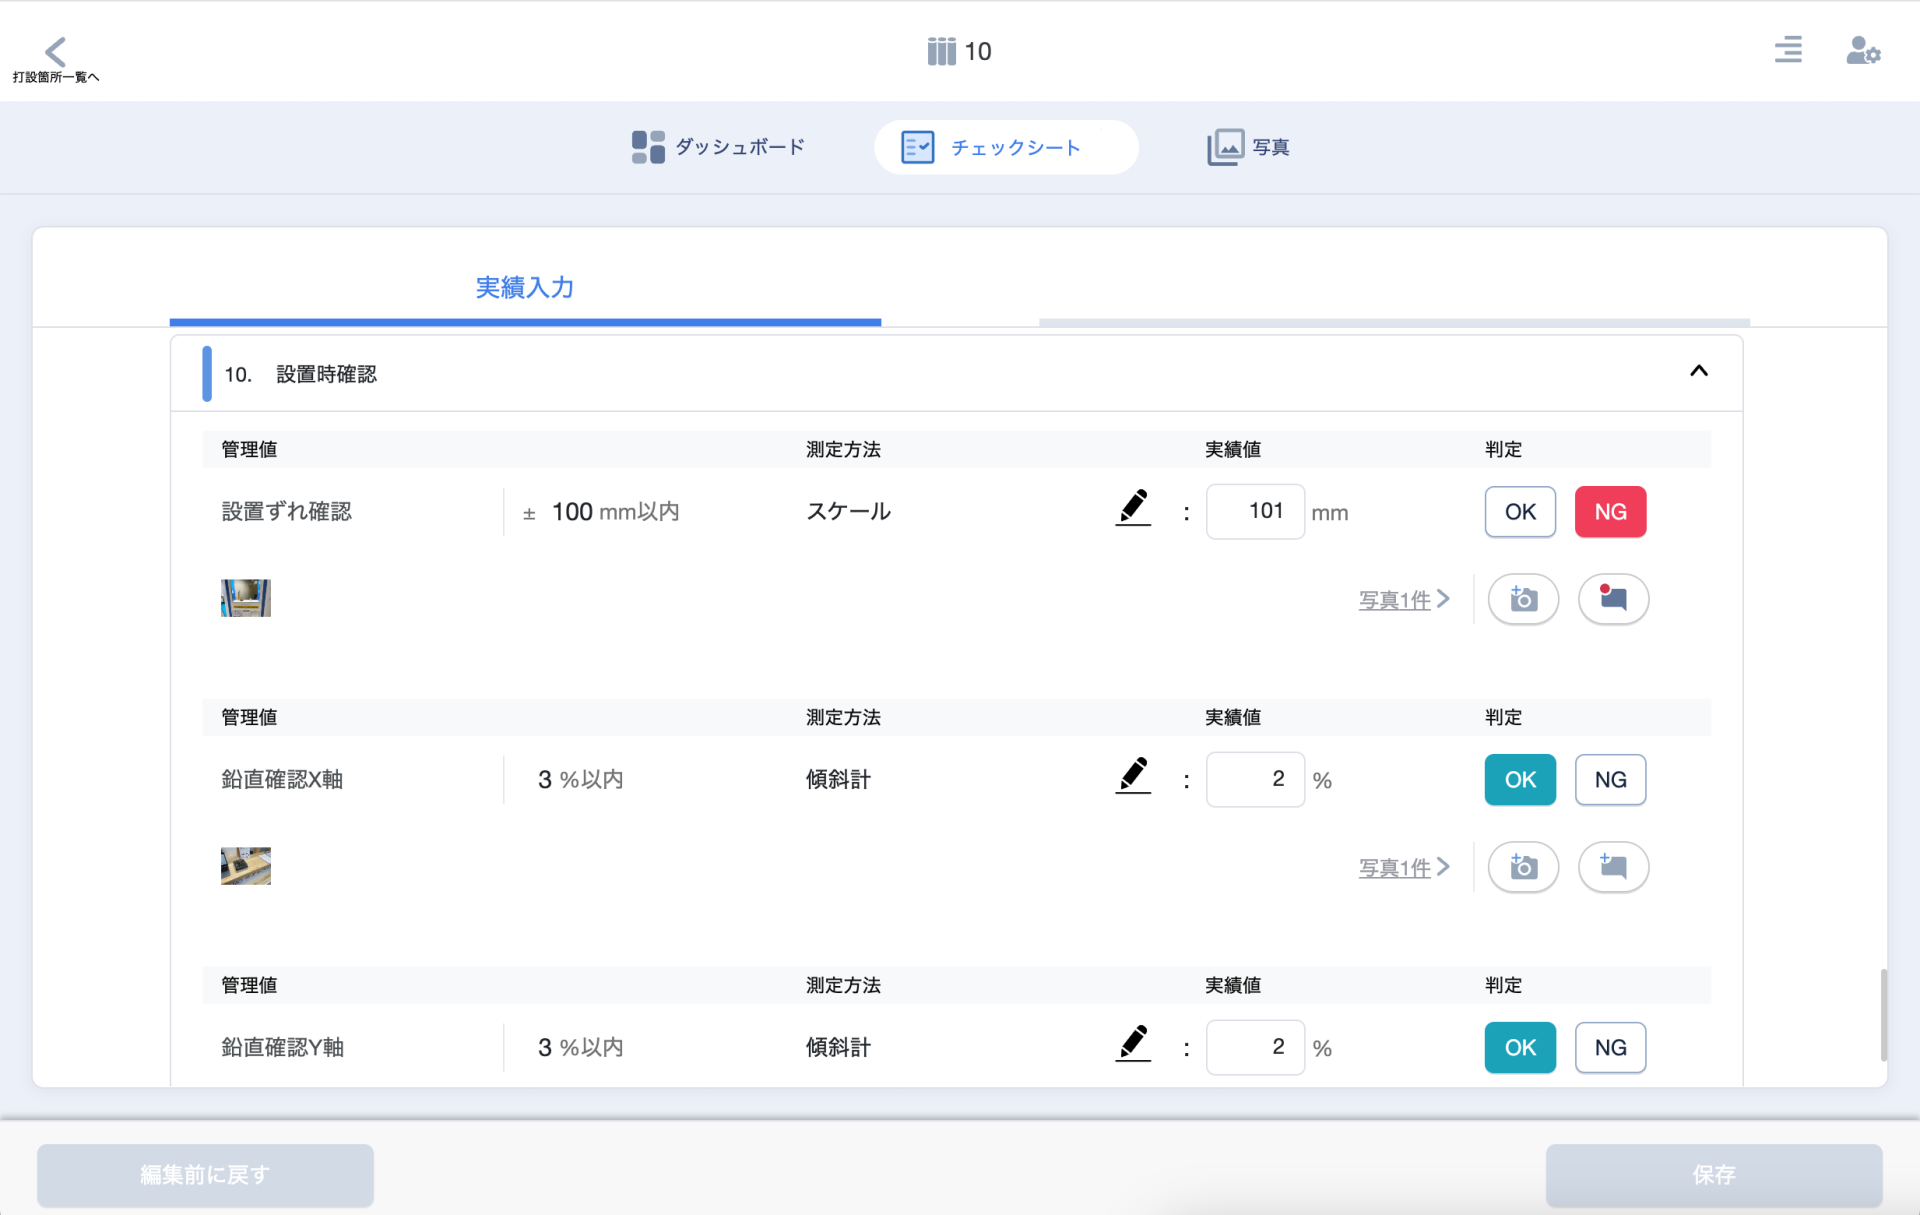Set 設置ずれ確認 judgment to OK
This screenshot has width=1920, height=1215.
click(1519, 512)
